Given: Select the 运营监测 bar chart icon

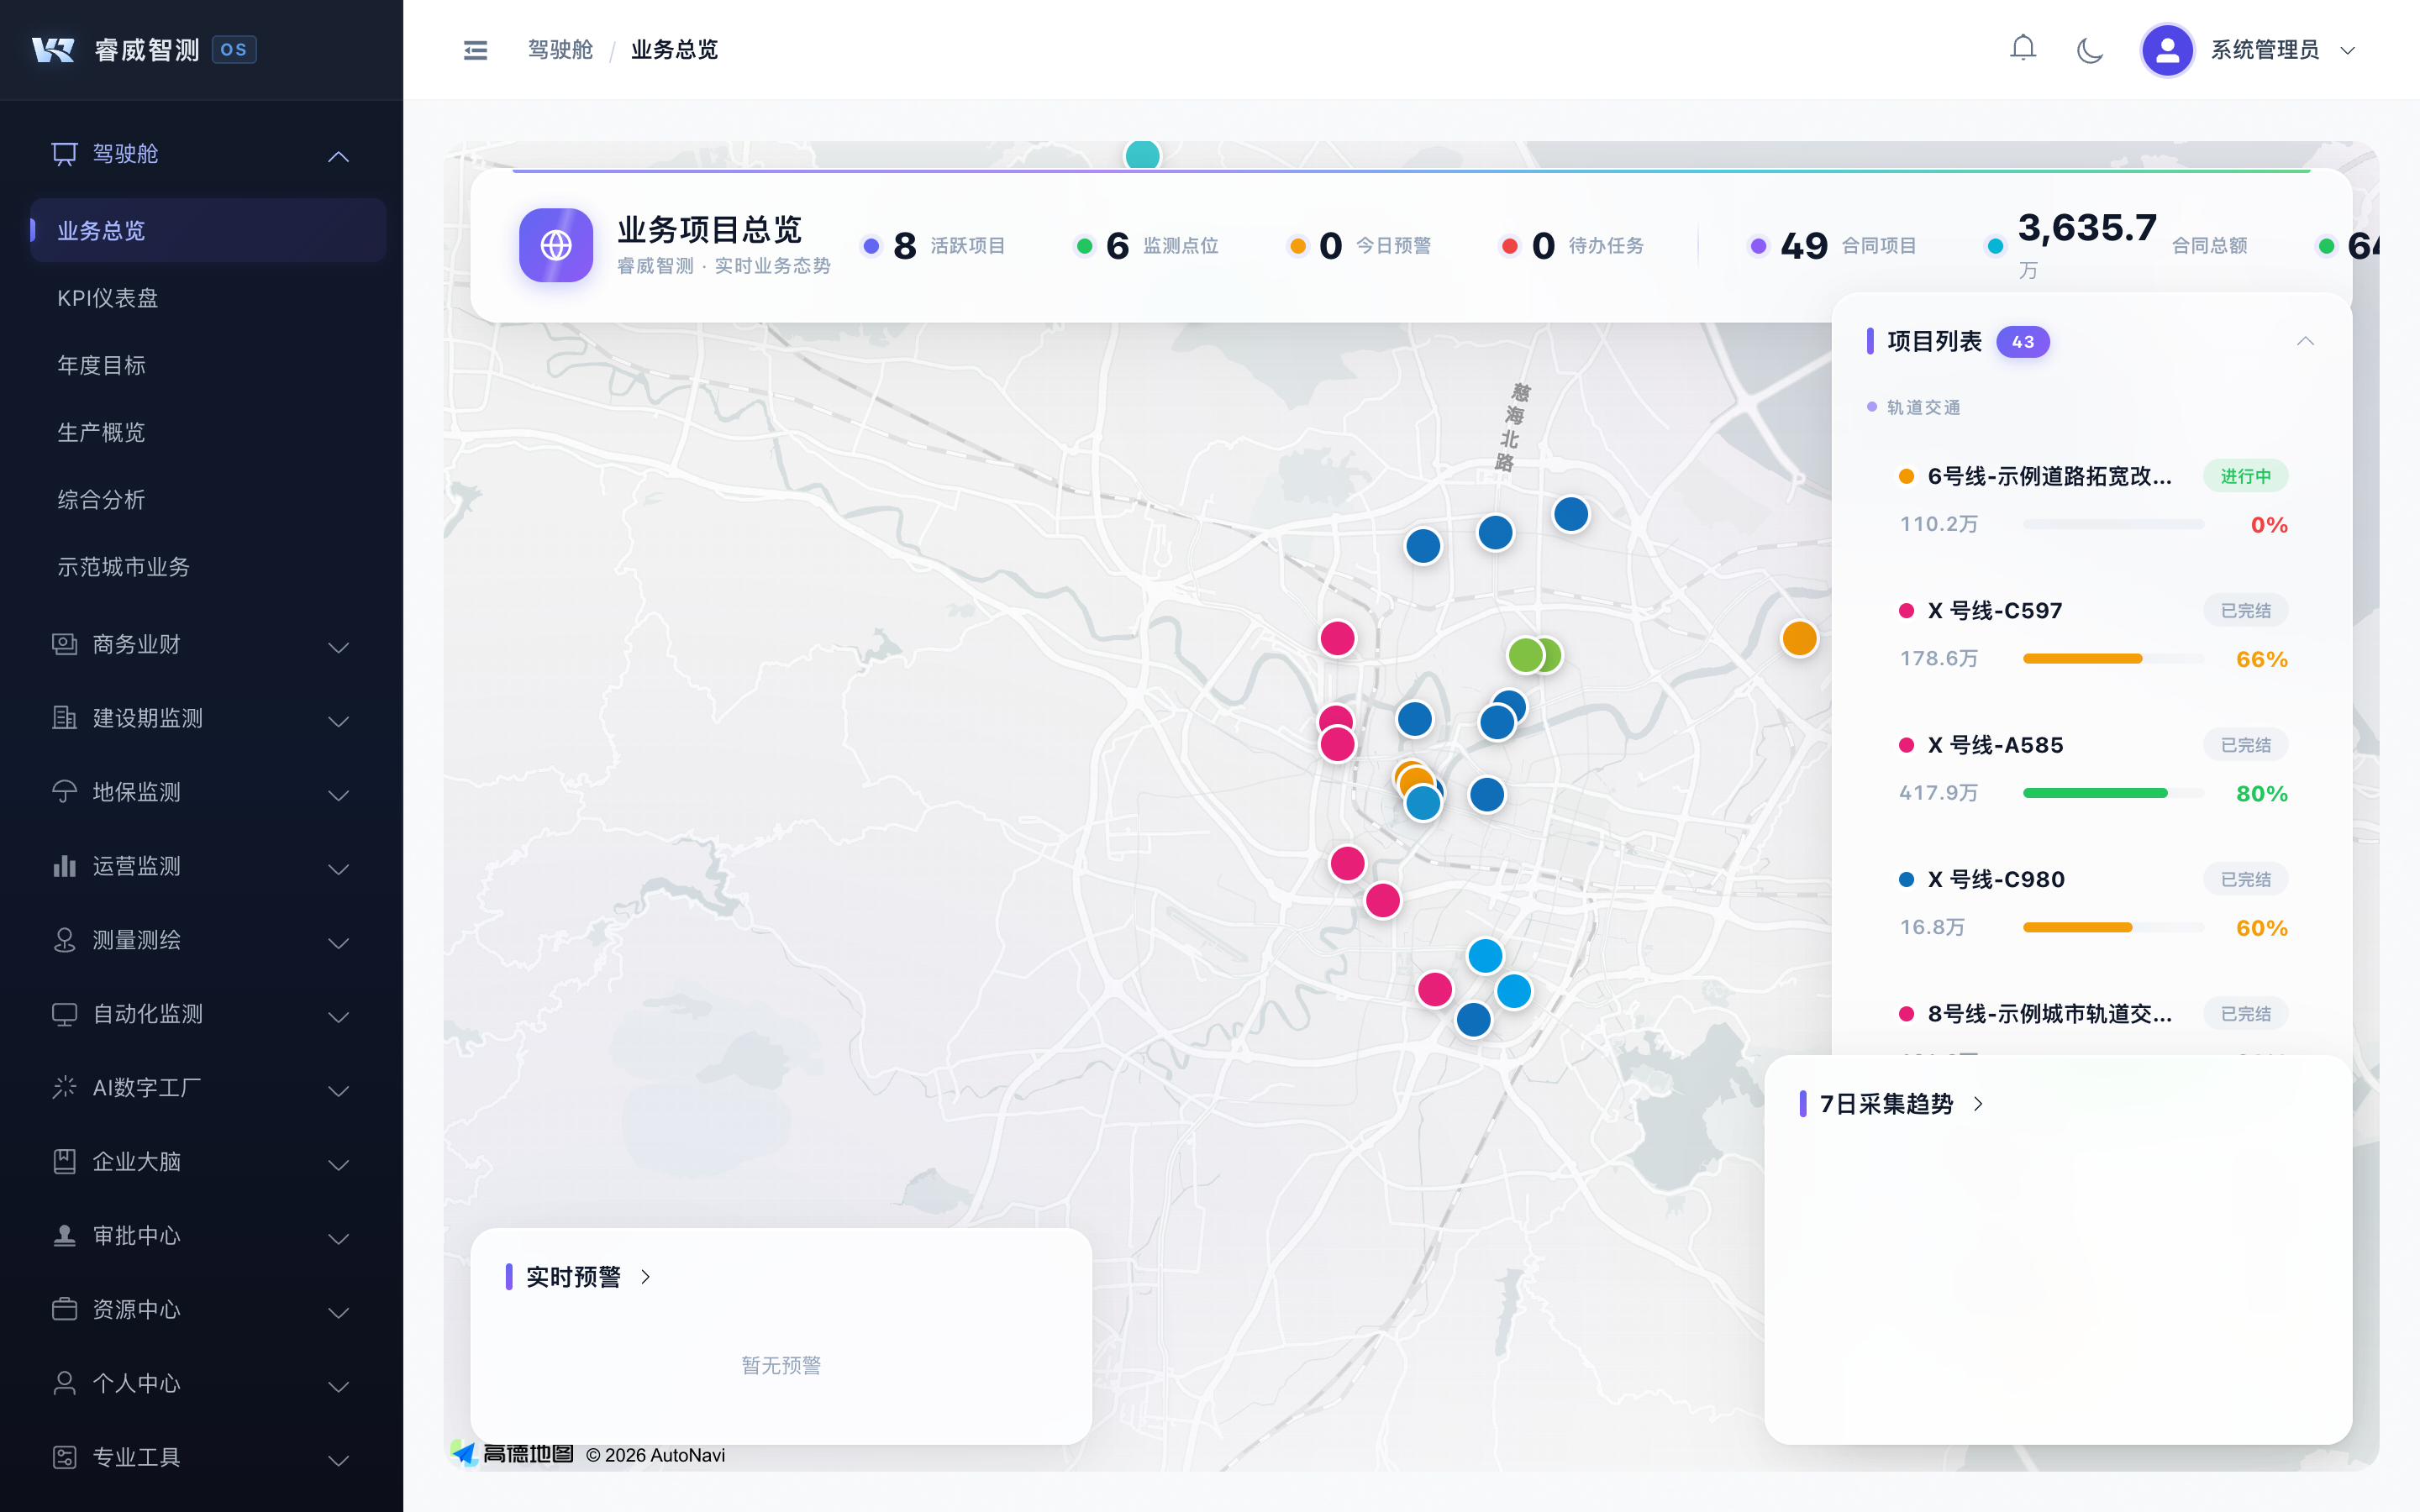Looking at the screenshot, I should (x=64, y=866).
